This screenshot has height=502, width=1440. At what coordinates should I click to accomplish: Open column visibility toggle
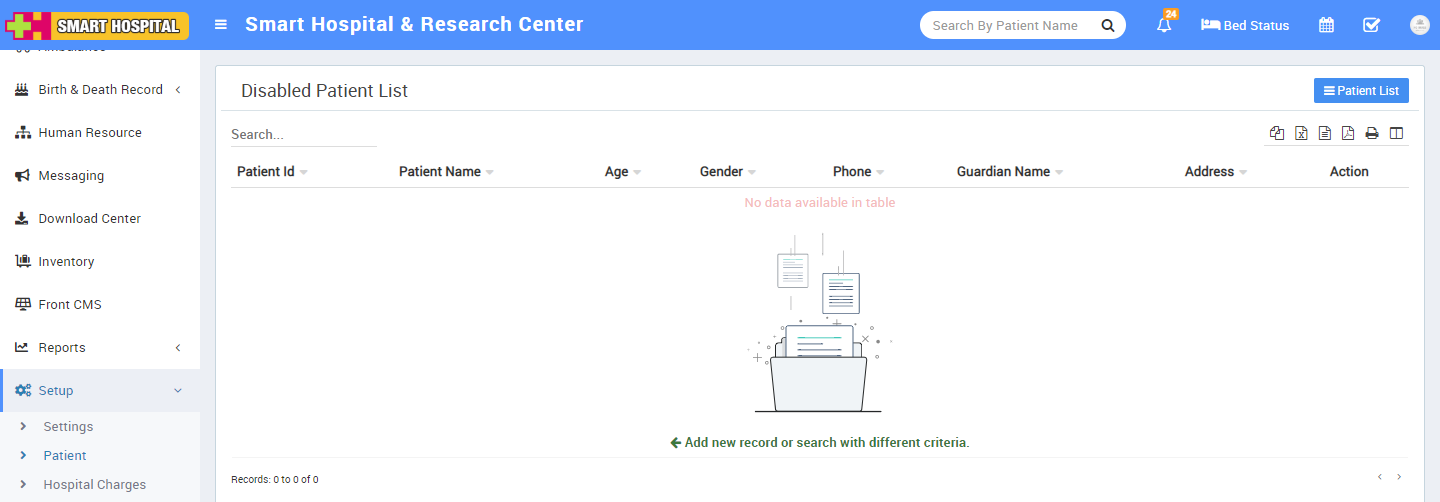coord(1396,133)
